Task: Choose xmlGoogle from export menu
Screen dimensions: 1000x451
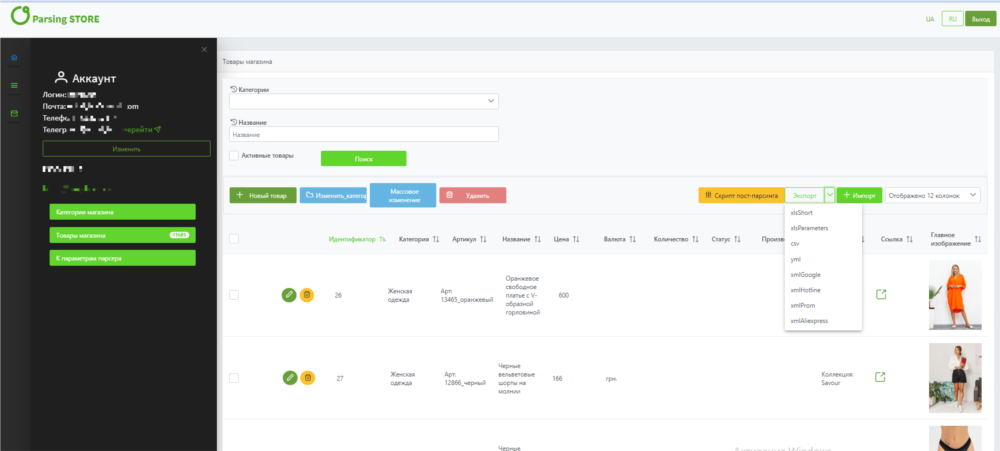Action: tap(805, 274)
